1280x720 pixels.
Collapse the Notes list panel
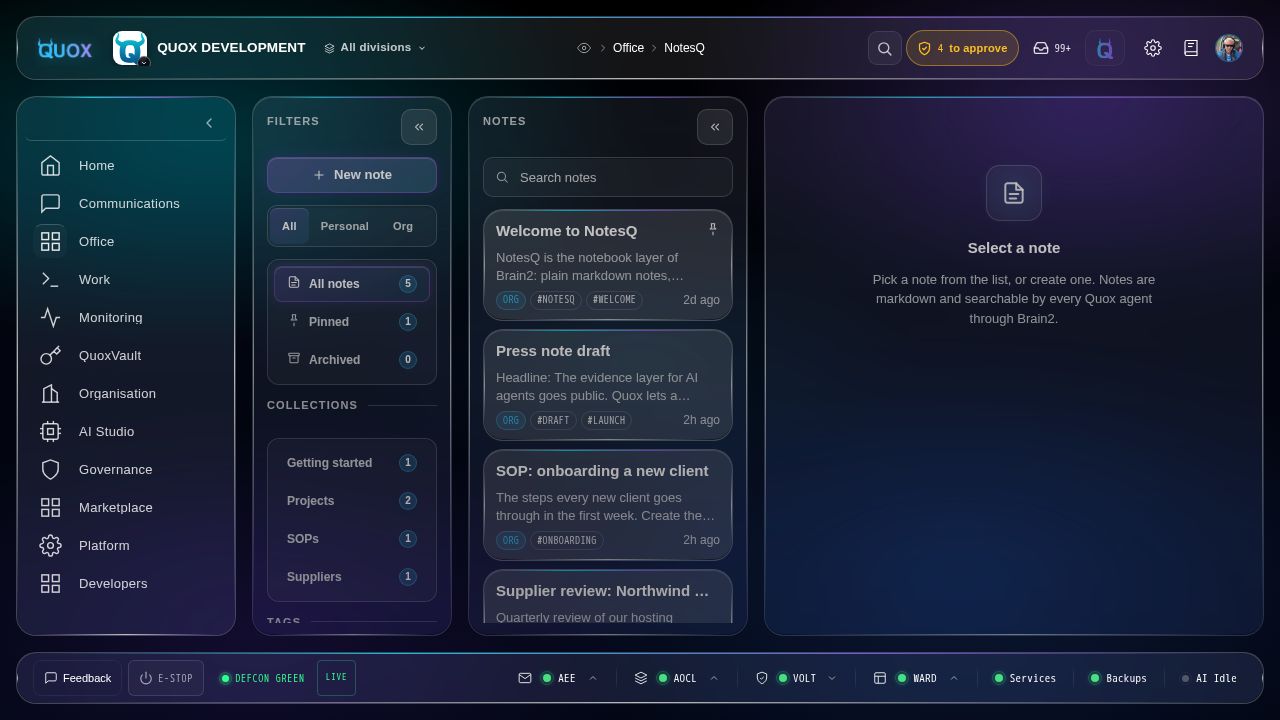[x=715, y=127]
